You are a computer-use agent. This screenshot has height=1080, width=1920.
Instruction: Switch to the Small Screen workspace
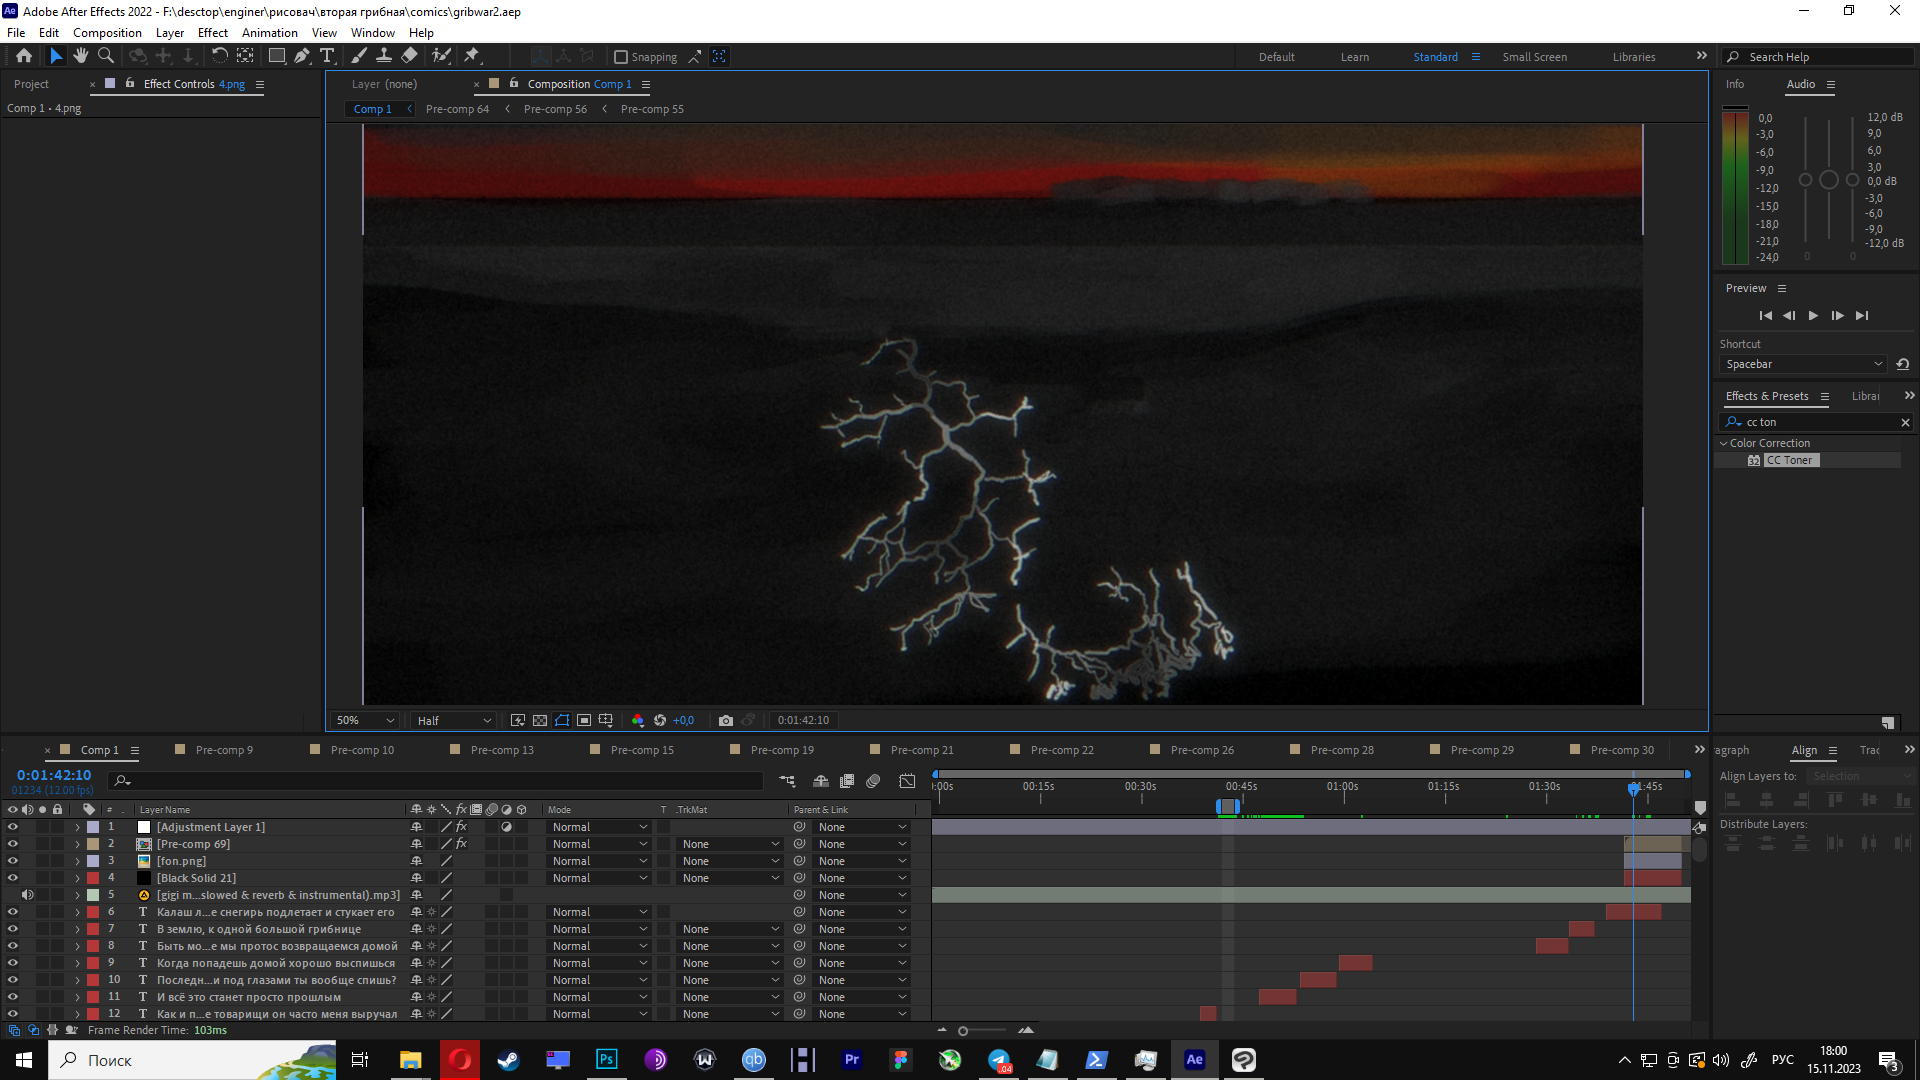pos(1534,57)
